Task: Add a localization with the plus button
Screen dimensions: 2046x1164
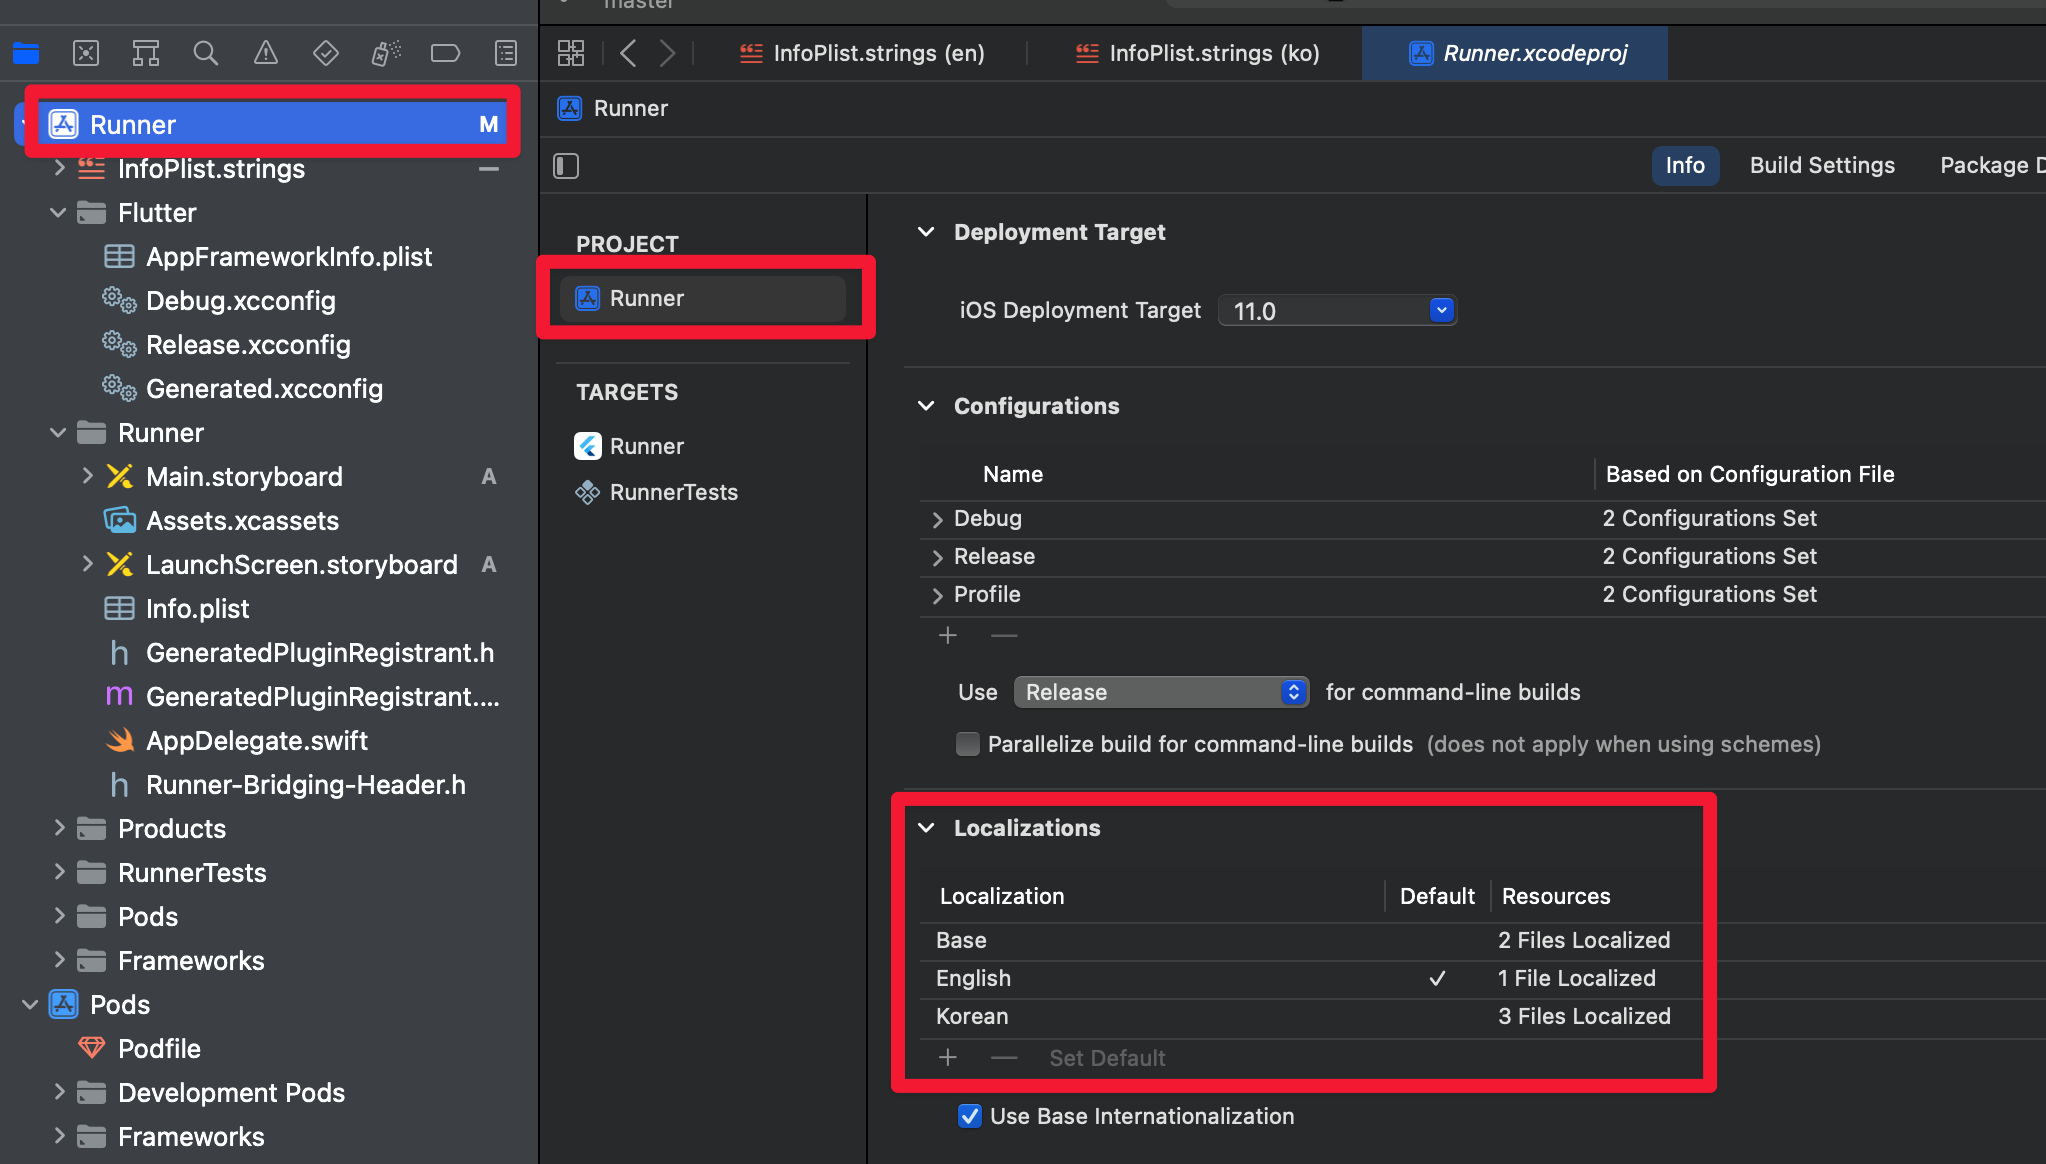Action: coord(948,1058)
